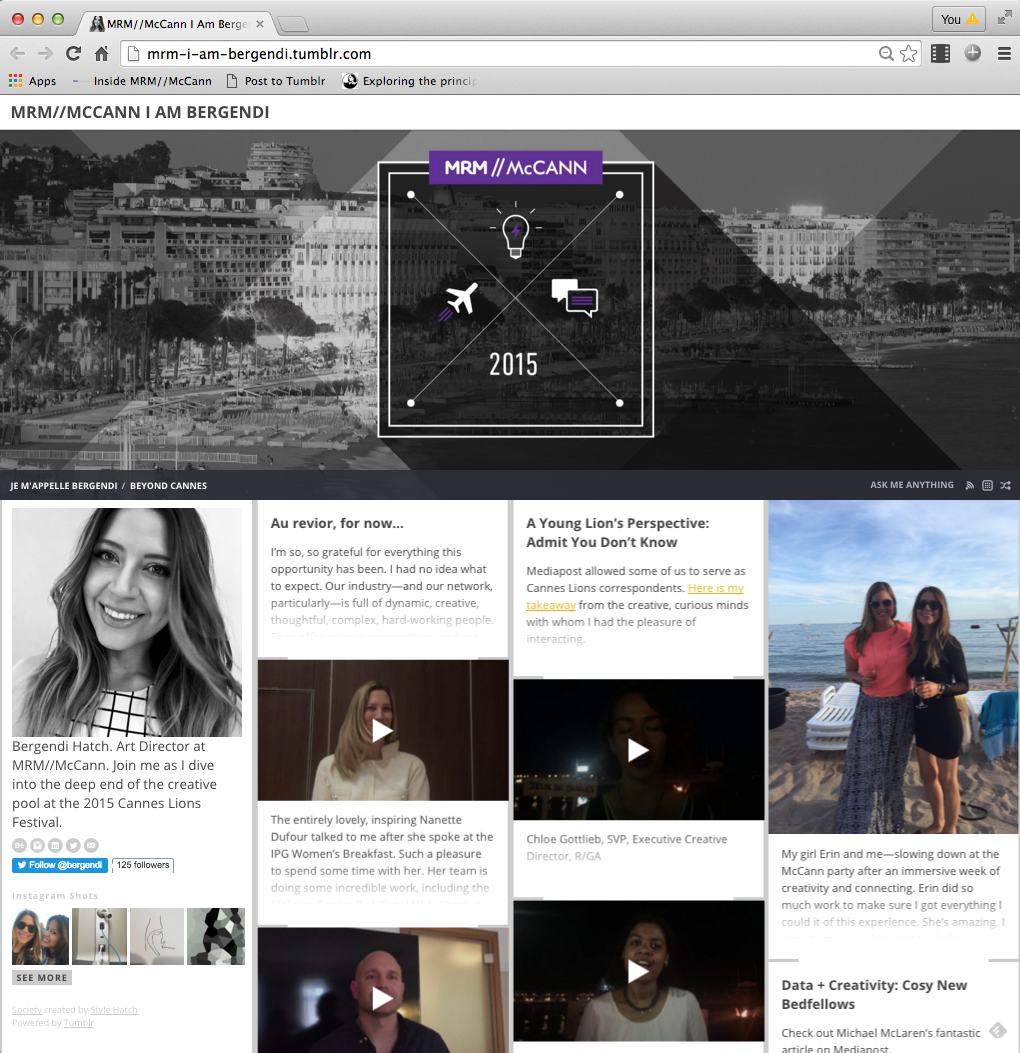The width and height of the screenshot is (1020, 1053).
Task: Open Data + Creativity: Cosy New Bedfellows post
Action: (874, 995)
